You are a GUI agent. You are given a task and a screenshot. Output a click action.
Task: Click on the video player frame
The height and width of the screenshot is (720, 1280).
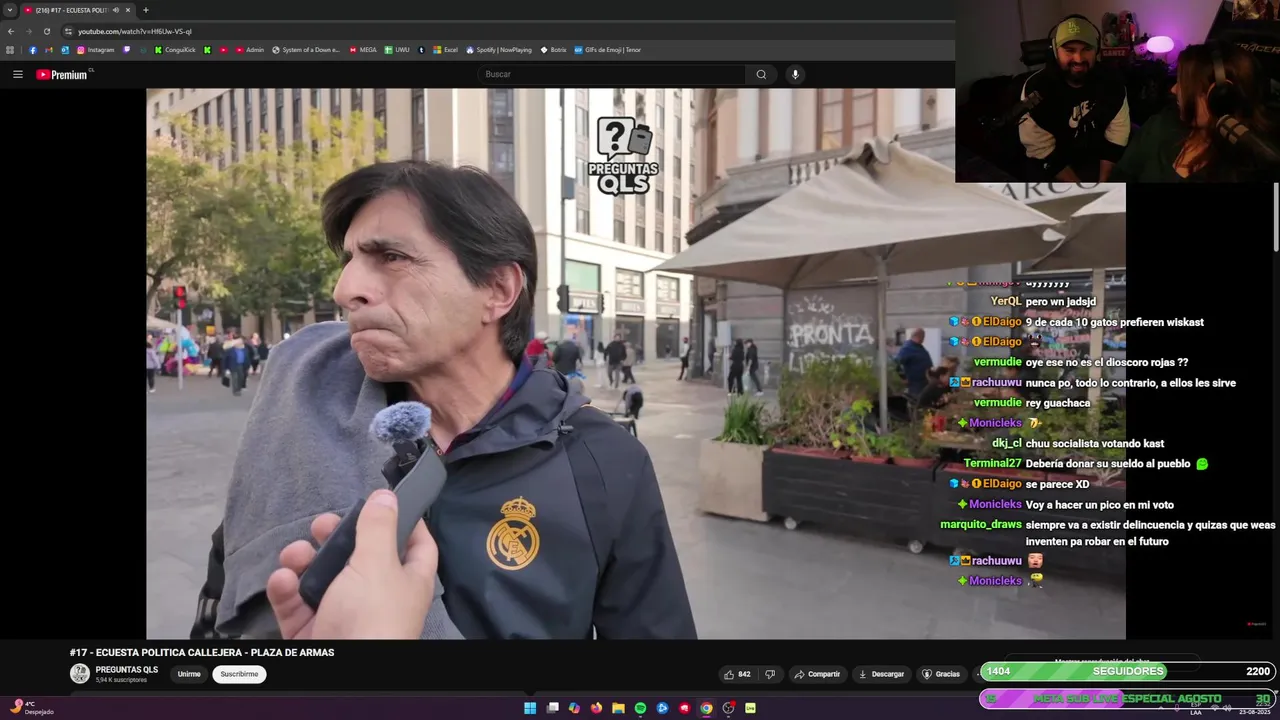(636, 363)
